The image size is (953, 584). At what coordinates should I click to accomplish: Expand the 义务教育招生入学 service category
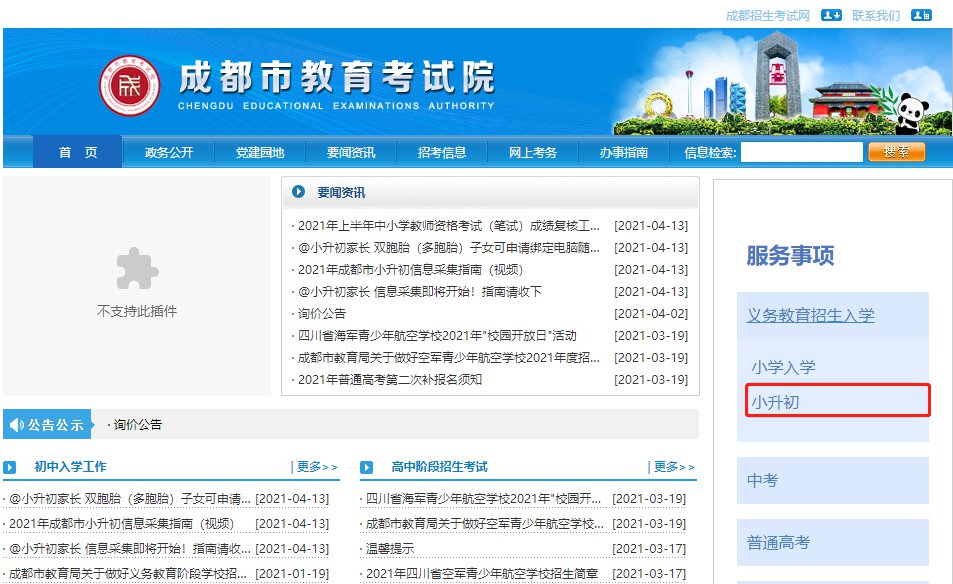[x=810, y=315]
